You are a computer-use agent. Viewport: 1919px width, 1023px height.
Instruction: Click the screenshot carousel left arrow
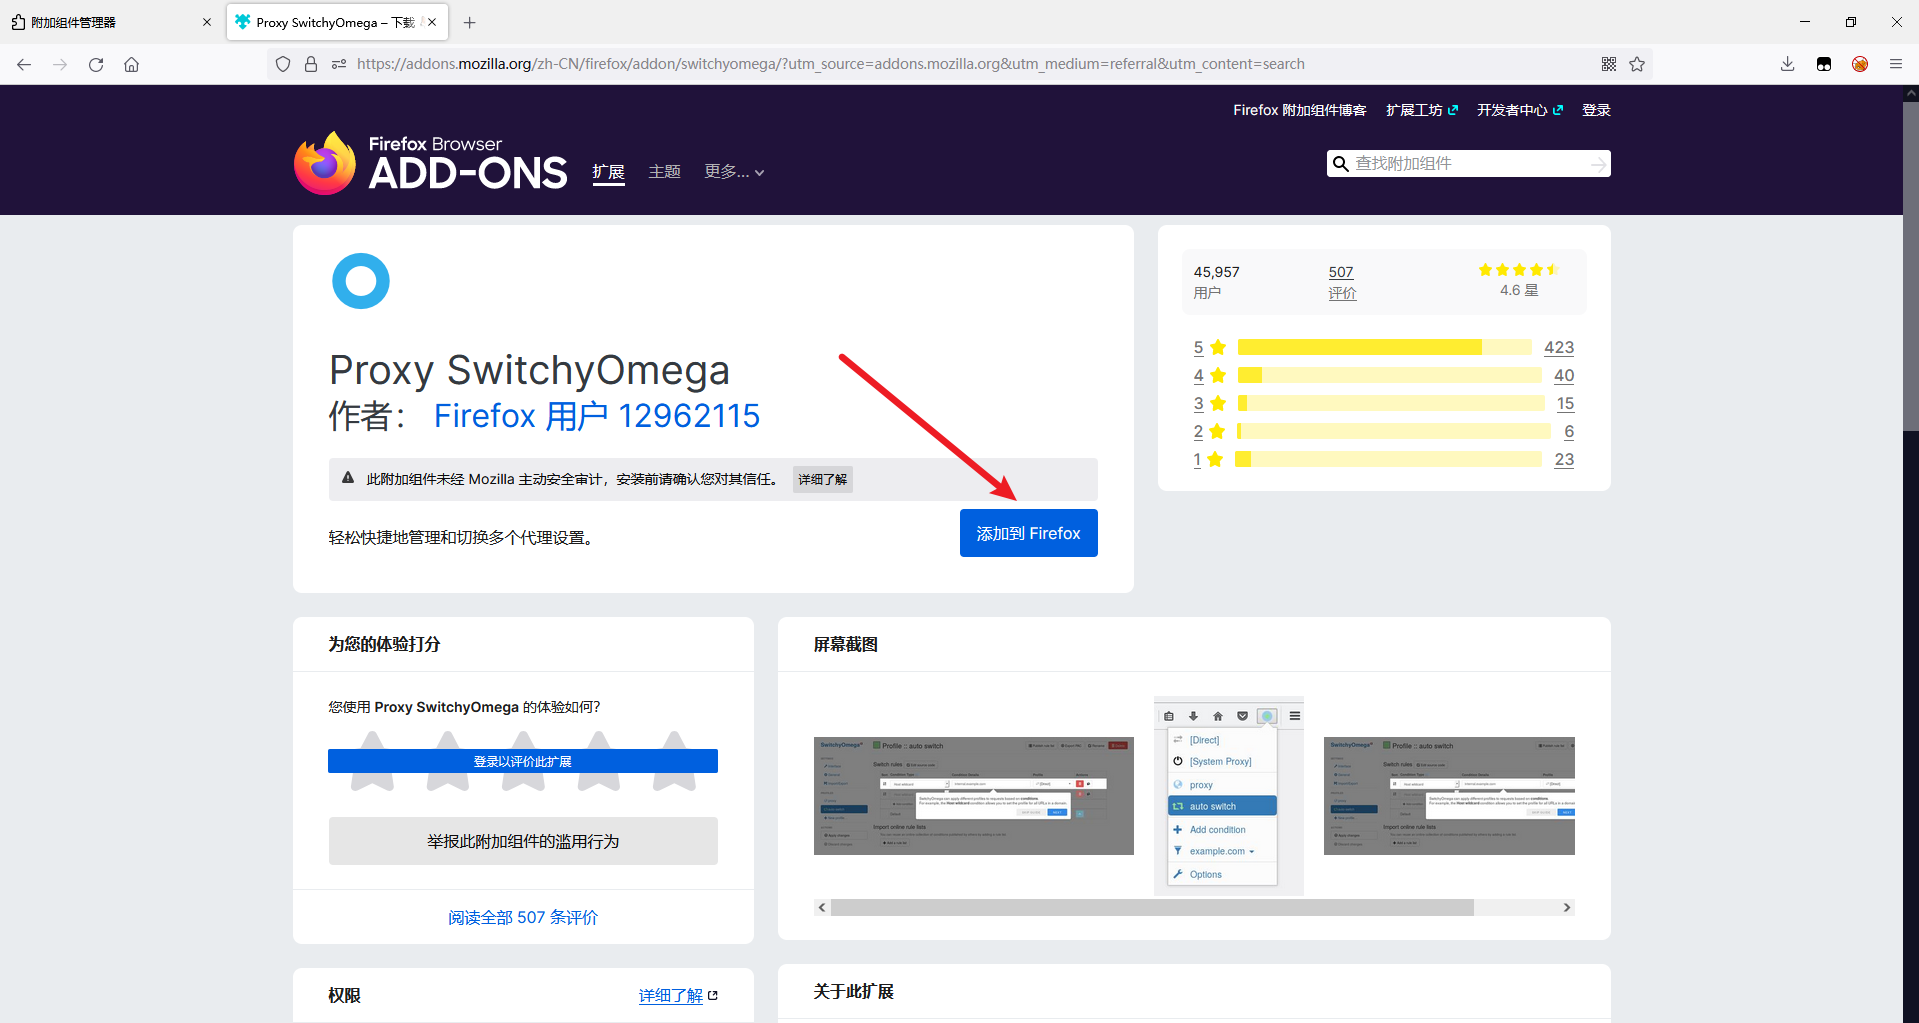point(822,907)
